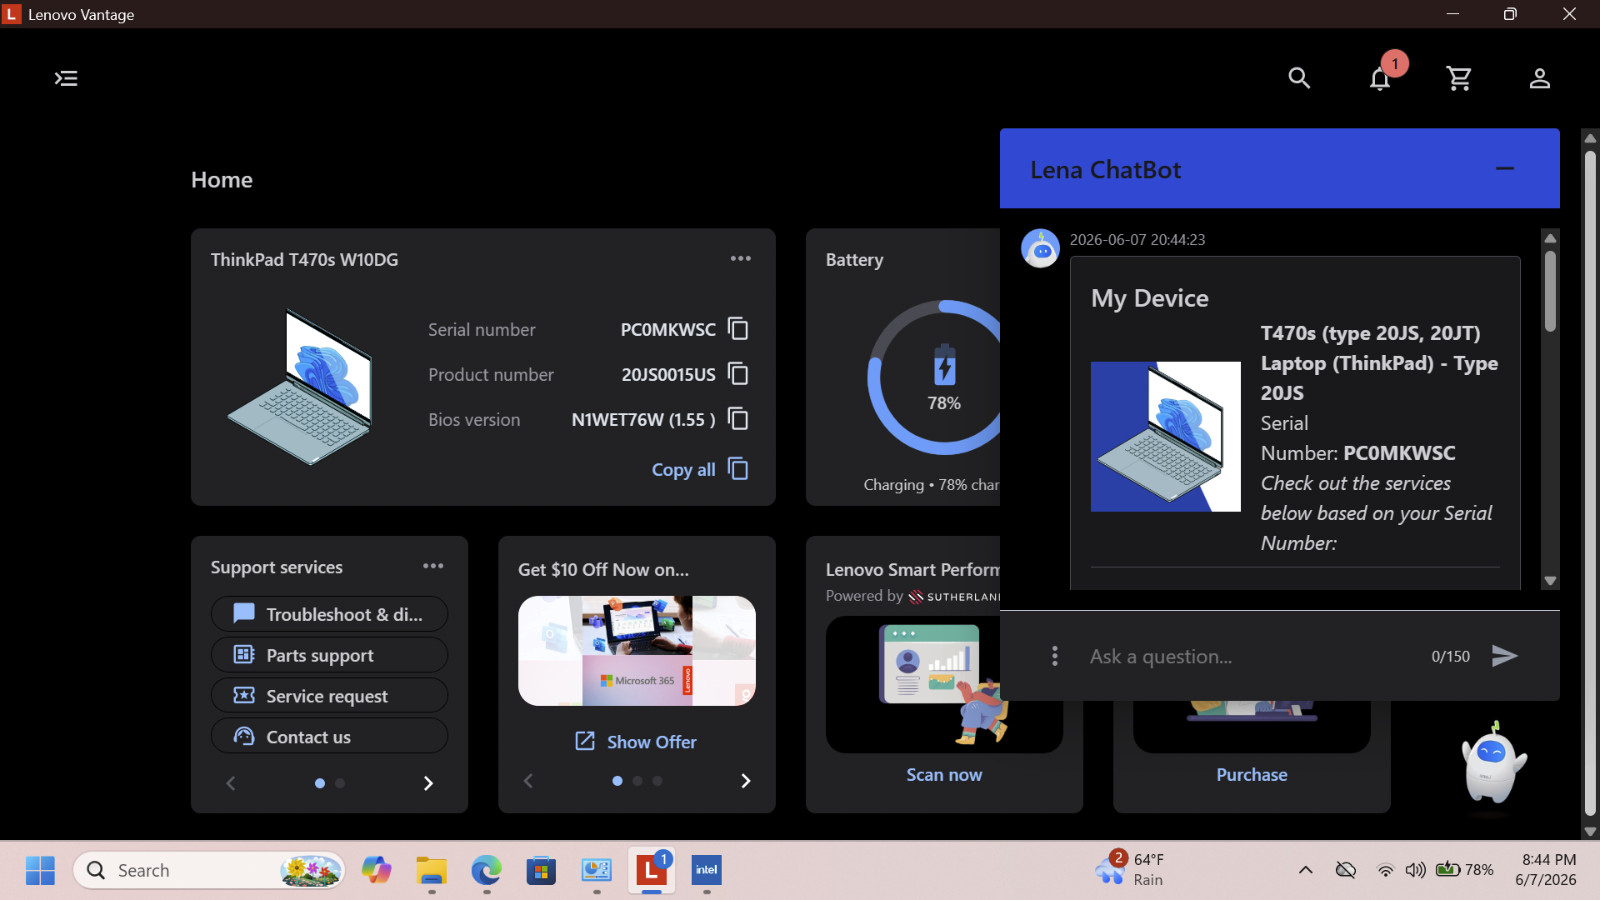Viewport: 1600px width, 900px height.
Task: Click the Purchase link
Action: [1252, 775]
